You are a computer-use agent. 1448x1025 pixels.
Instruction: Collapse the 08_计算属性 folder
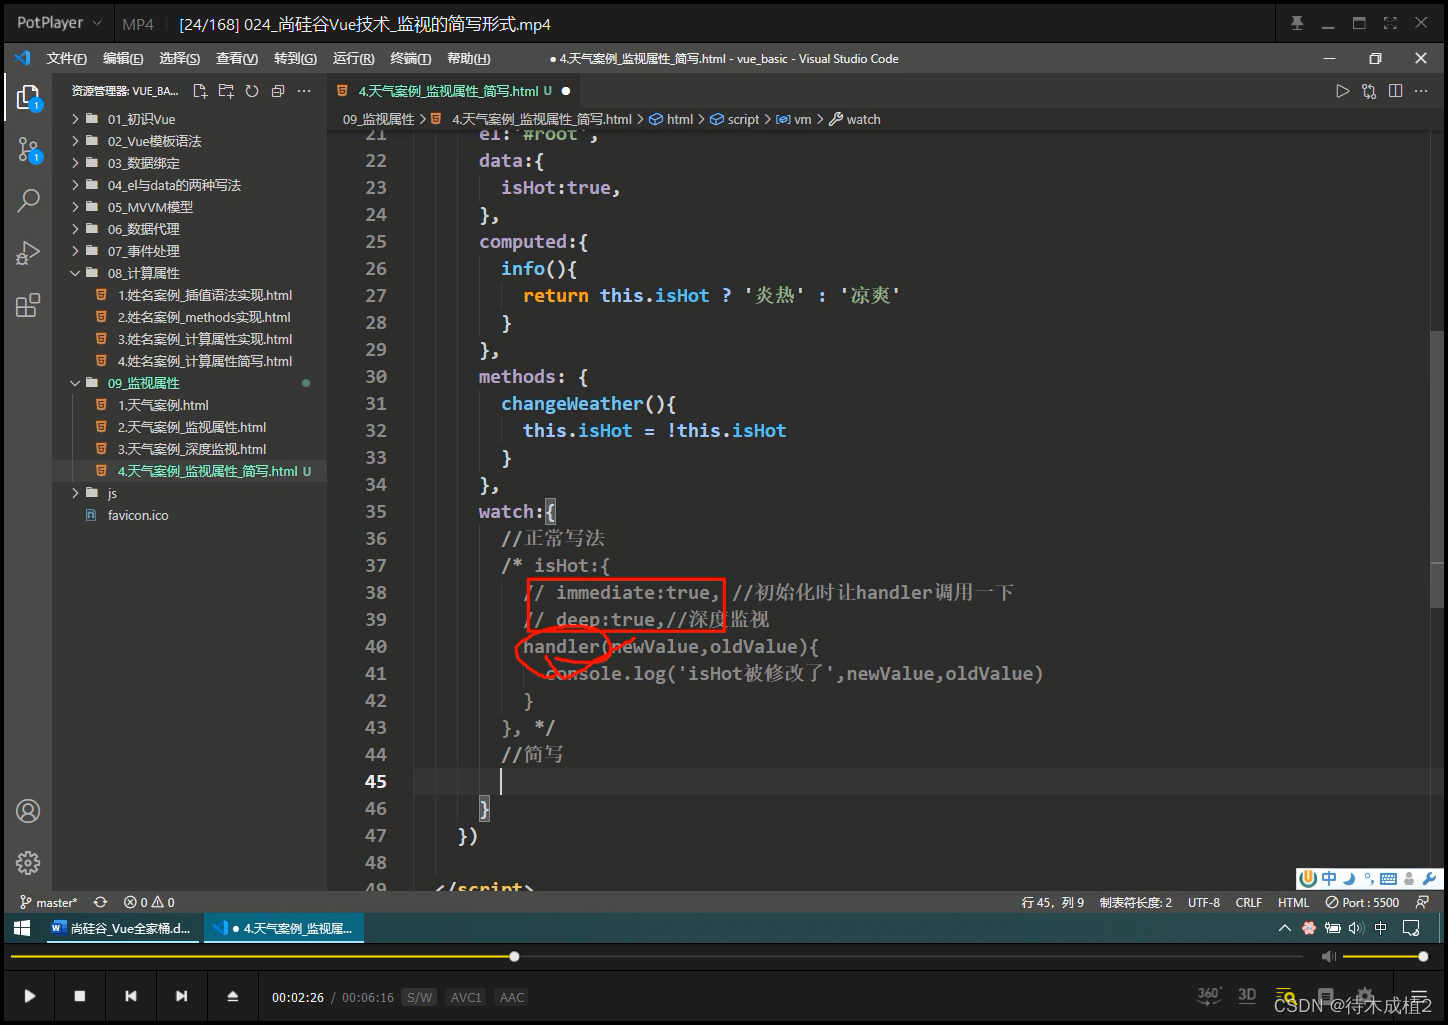click(75, 273)
